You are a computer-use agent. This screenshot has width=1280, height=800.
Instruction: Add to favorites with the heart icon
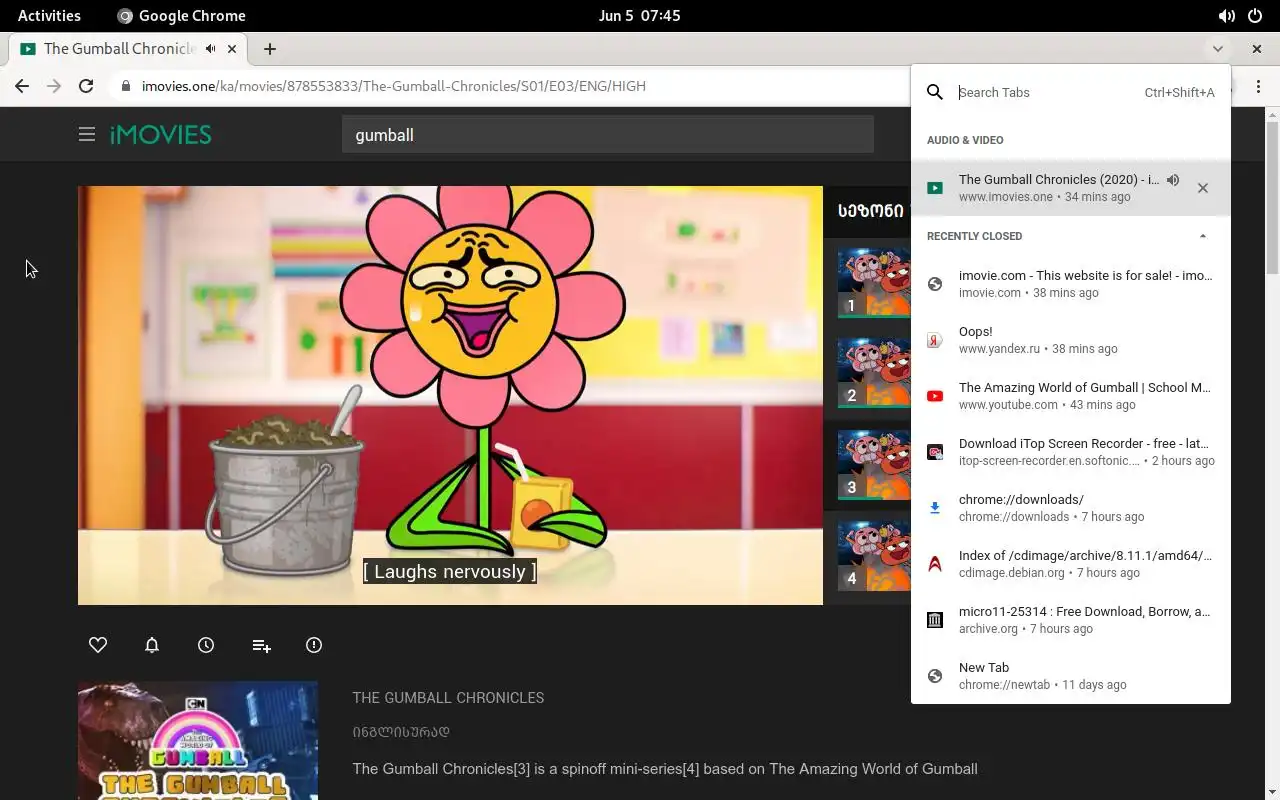pyautogui.click(x=98, y=645)
